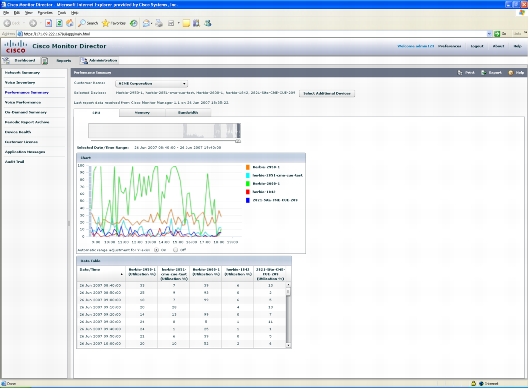Screen dimensions: 530x389
Task: Open the Customer Name dropdown
Action: point(151,83)
